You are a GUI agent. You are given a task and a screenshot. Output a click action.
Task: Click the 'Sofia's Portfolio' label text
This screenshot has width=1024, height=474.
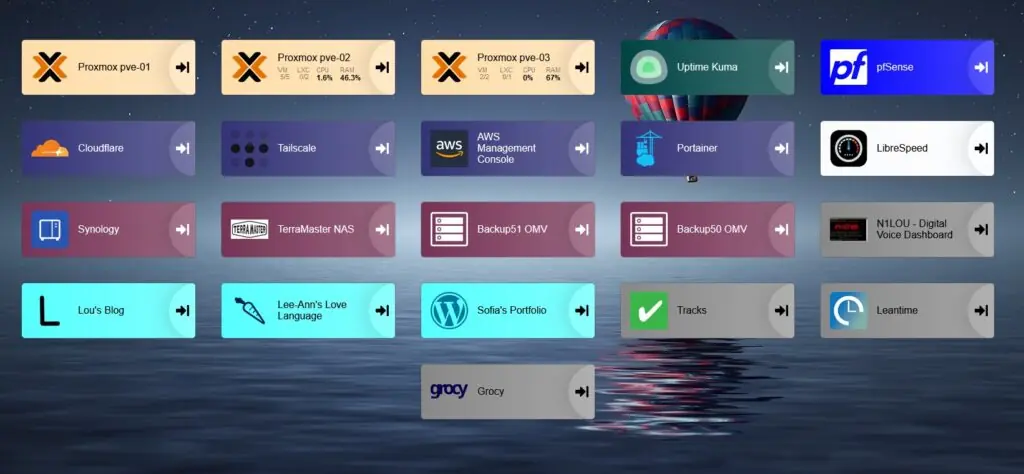[x=511, y=310]
